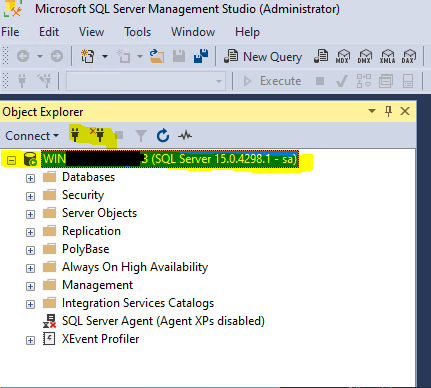Close the Object Explorer panel
Viewport: 431px width, 388px height.
405,111
